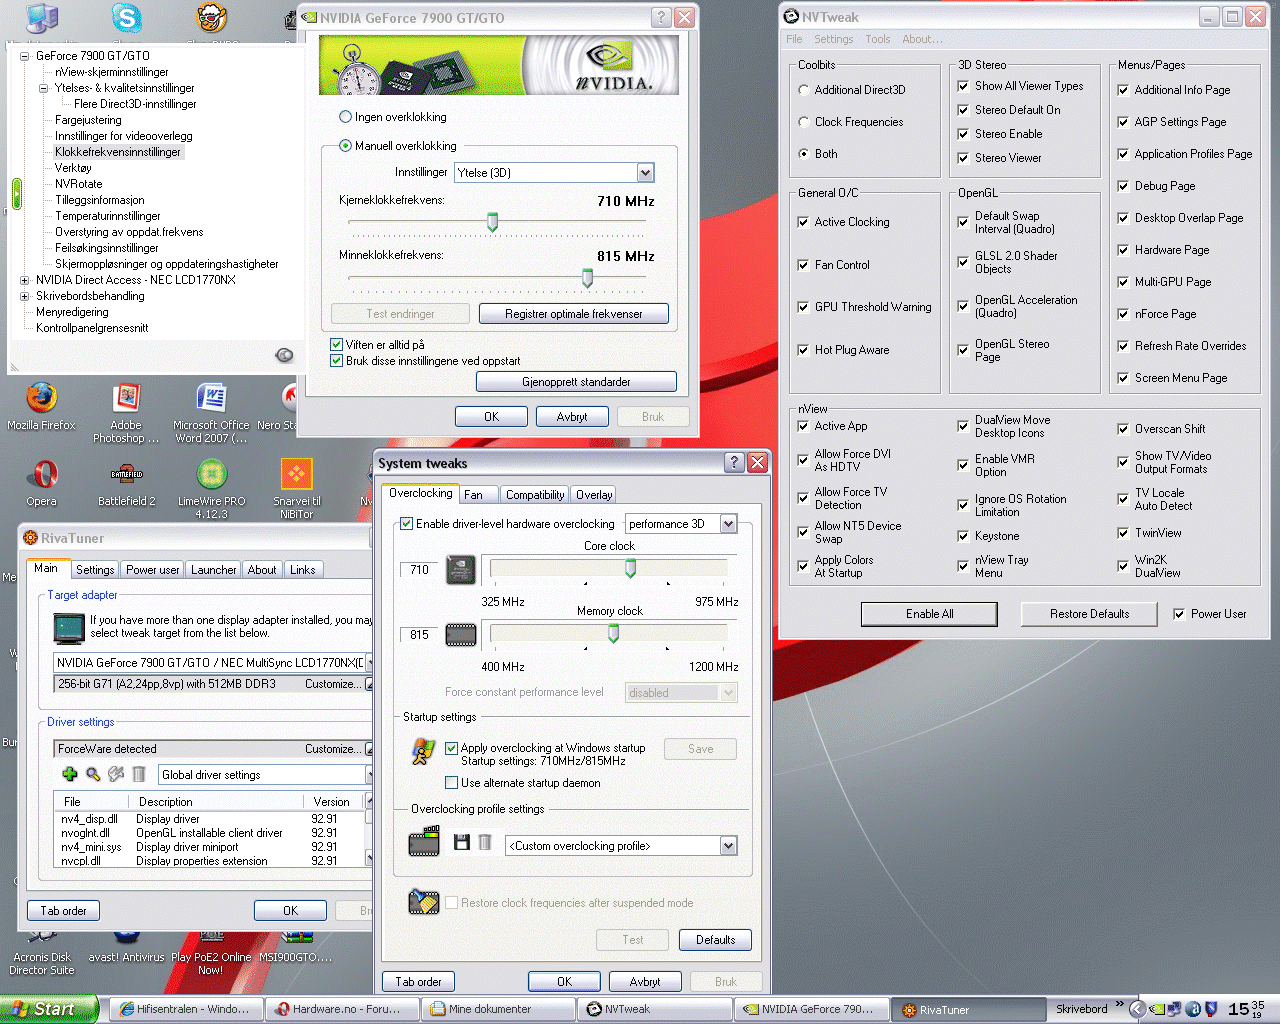Screen dimensions: 1280x1024
Task: Open the Skype desktop icon
Action: pyautogui.click(x=127, y=18)
